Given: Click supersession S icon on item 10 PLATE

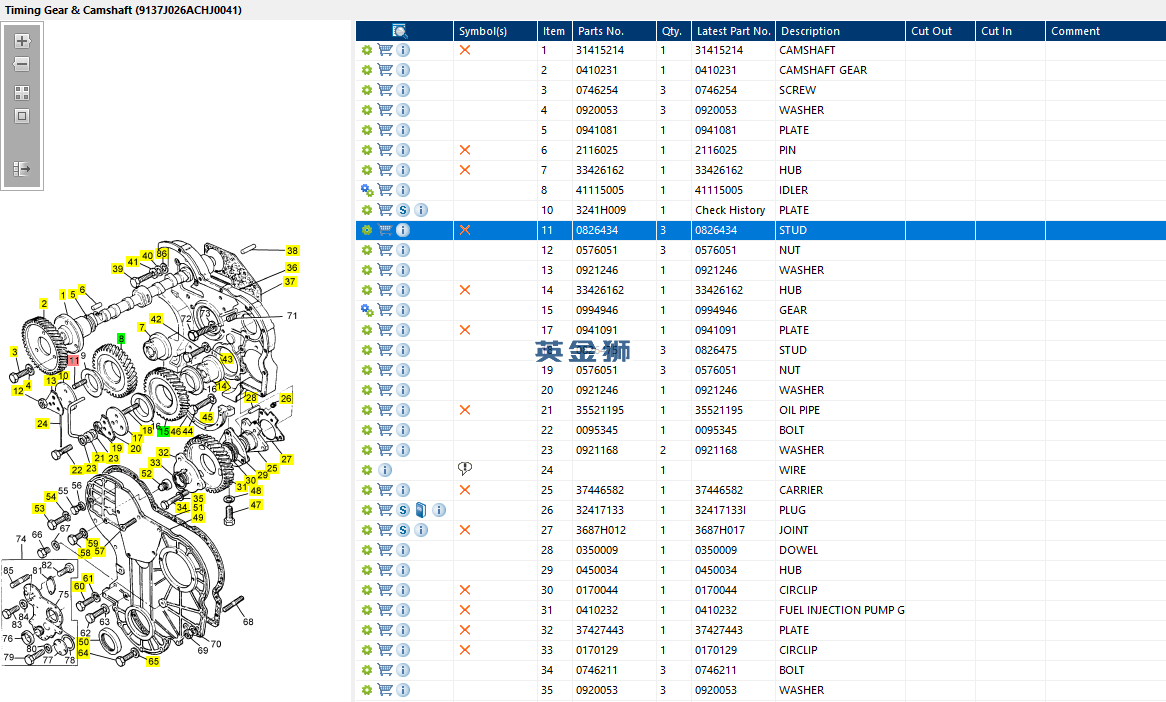Looking at the screenshot, I should [403, 210].
